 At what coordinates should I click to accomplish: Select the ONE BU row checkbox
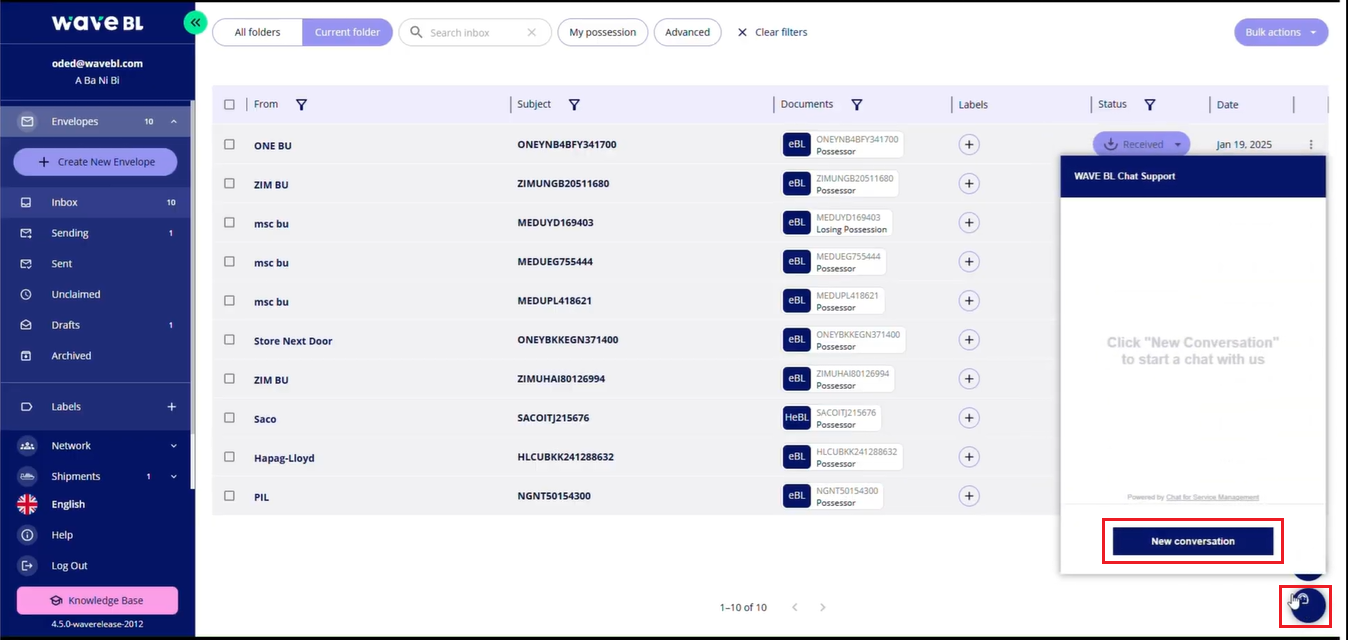pyautogui.click(x=230, y=144)
